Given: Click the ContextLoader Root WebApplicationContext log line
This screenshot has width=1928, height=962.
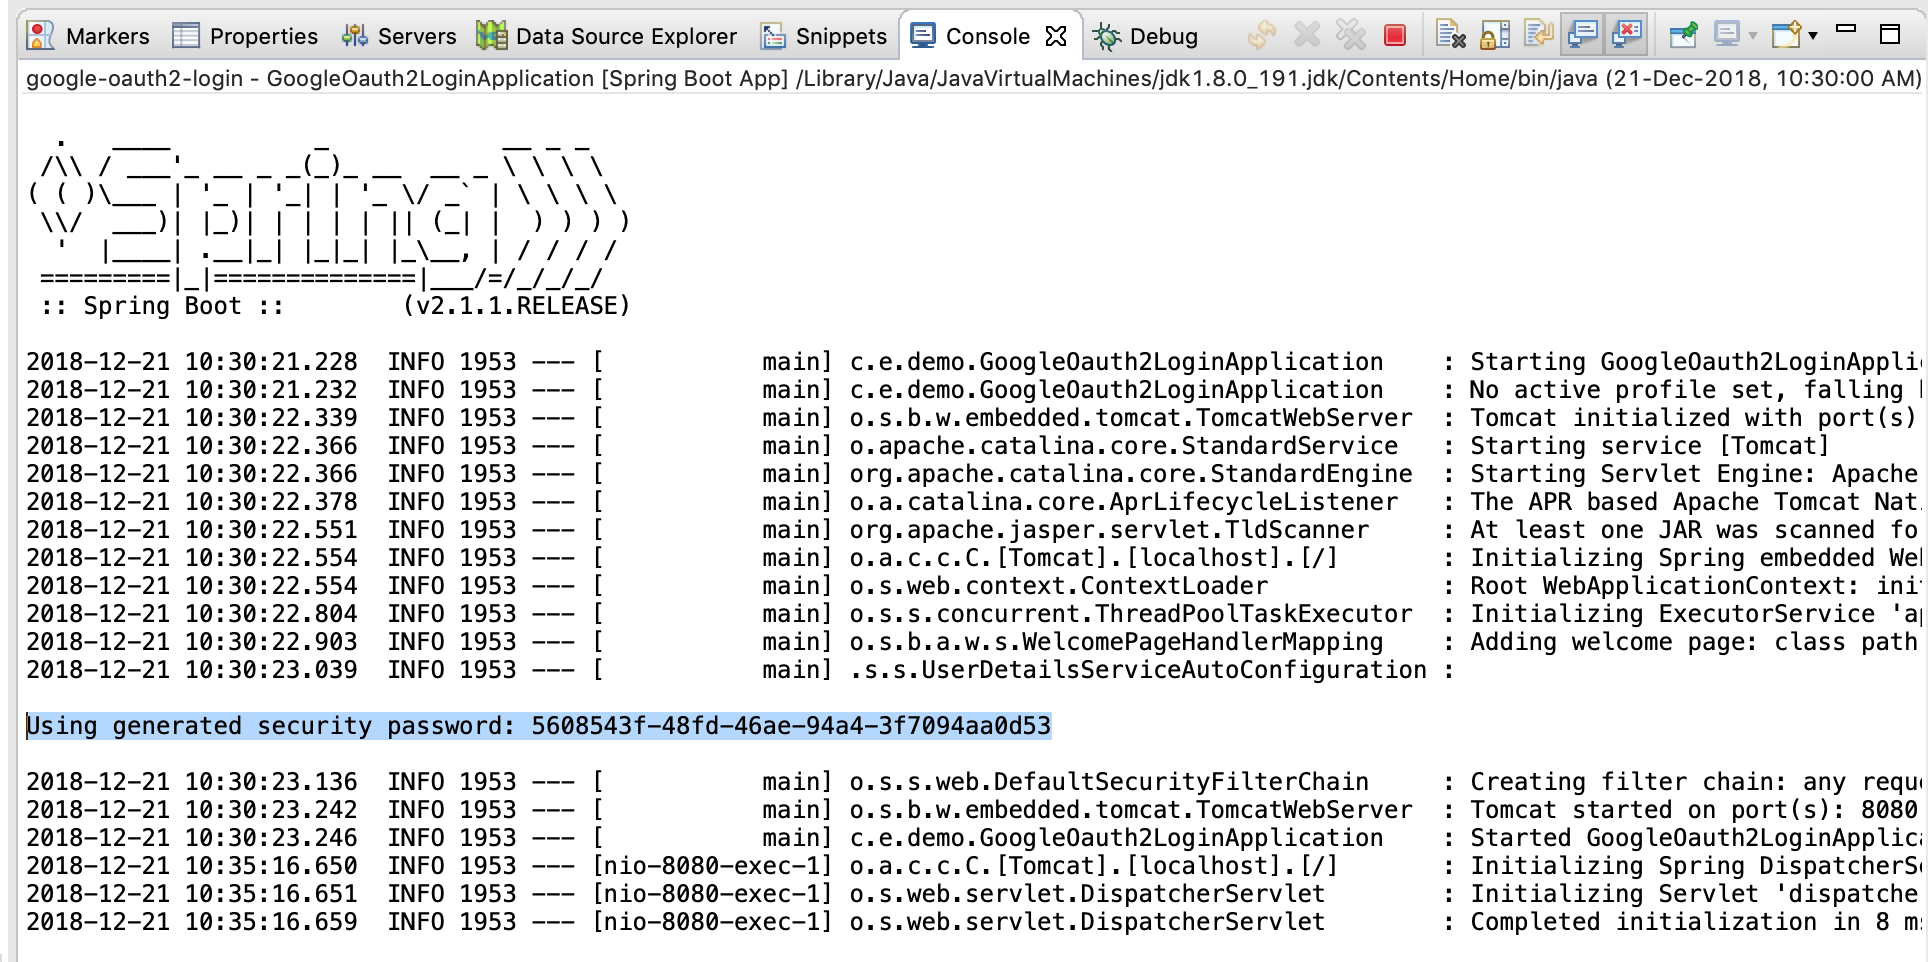Looking at the screenshot, I should [x=972, y=586].
